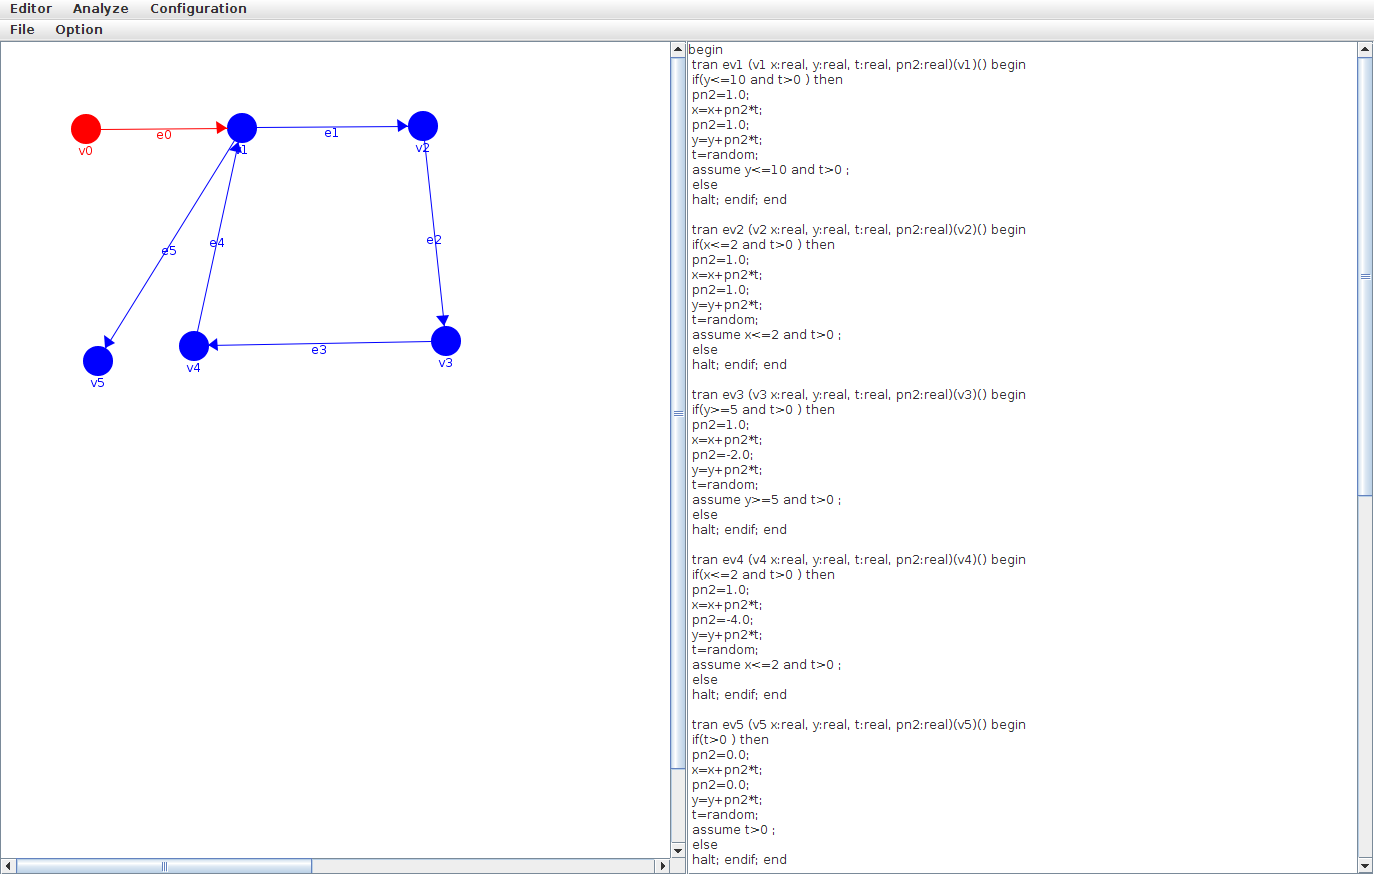Click the 'begin' line at top of code
The width and height of the screenshot is (1374, 874).
coord(706,50)
